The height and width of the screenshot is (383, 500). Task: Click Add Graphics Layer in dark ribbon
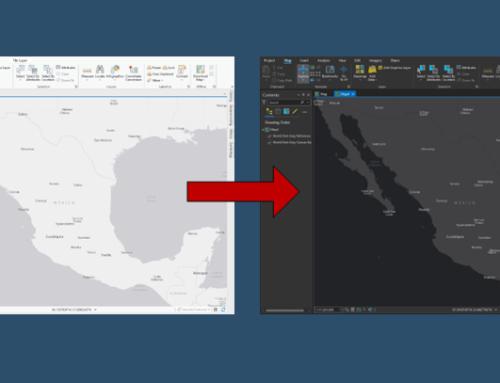395,68
